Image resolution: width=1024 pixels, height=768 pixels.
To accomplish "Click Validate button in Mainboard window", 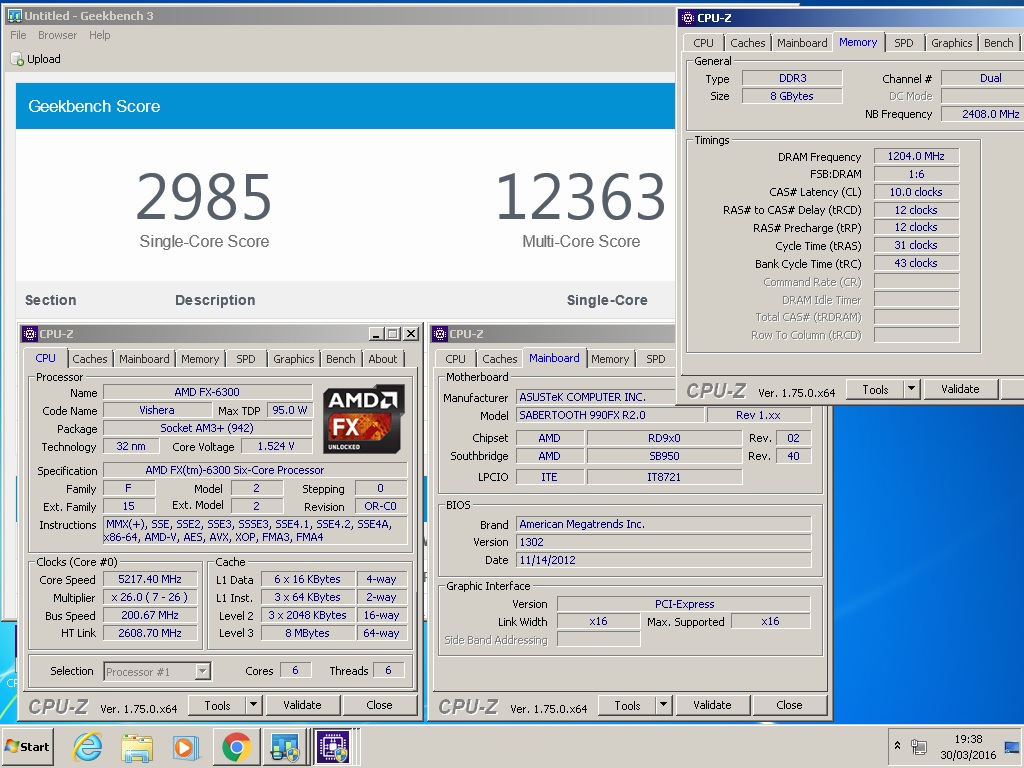I will coord(712,705).
